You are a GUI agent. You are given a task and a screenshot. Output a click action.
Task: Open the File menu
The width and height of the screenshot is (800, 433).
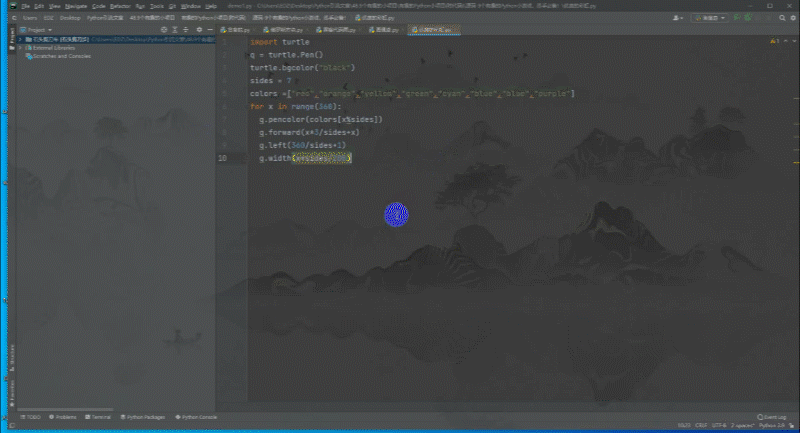(25, 6)
